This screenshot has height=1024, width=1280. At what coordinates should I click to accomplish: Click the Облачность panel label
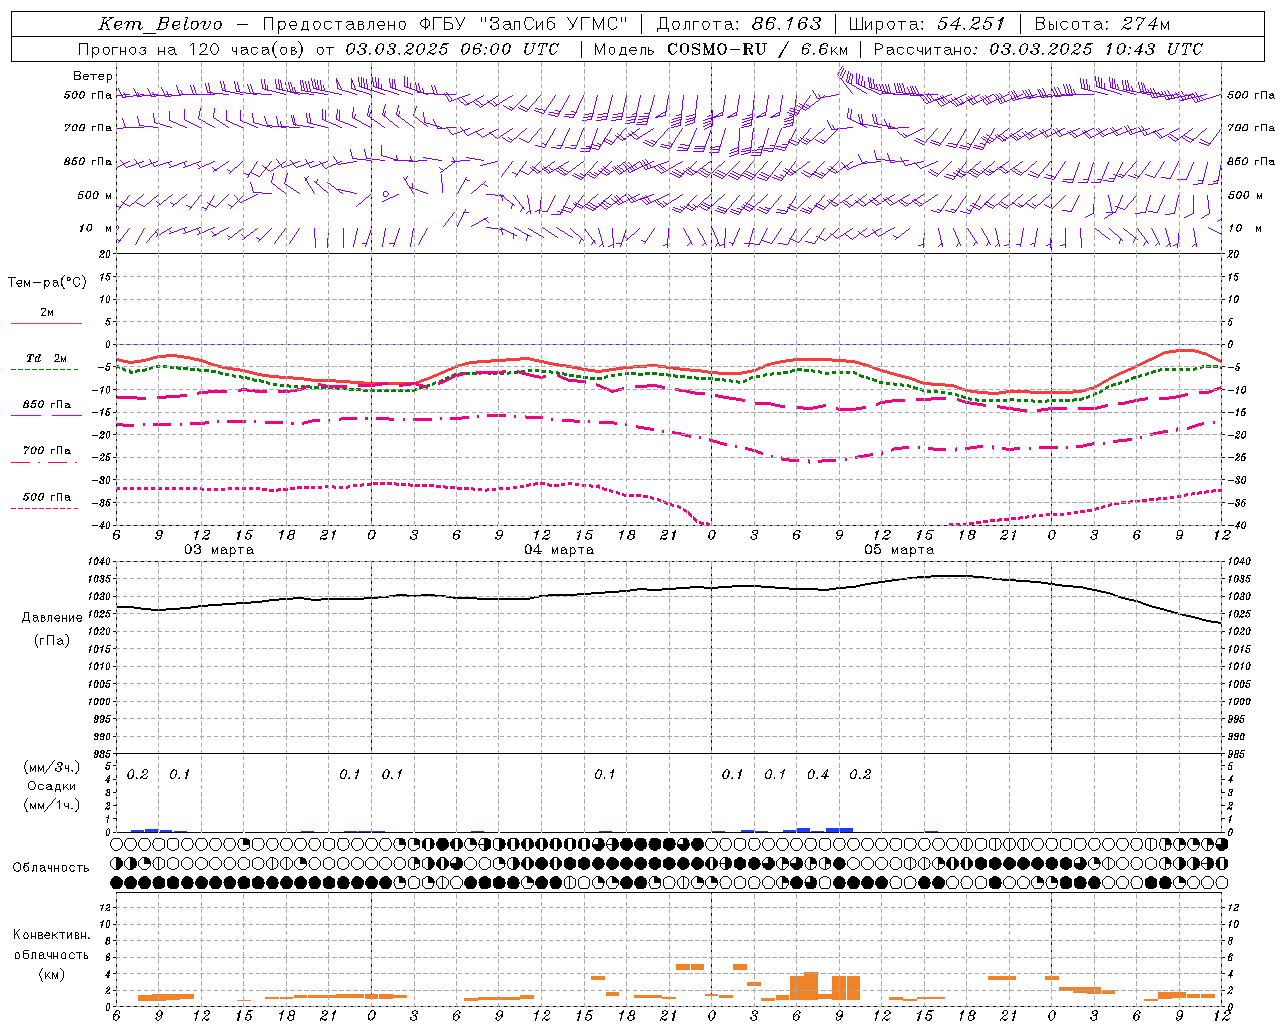click(51, 868)
